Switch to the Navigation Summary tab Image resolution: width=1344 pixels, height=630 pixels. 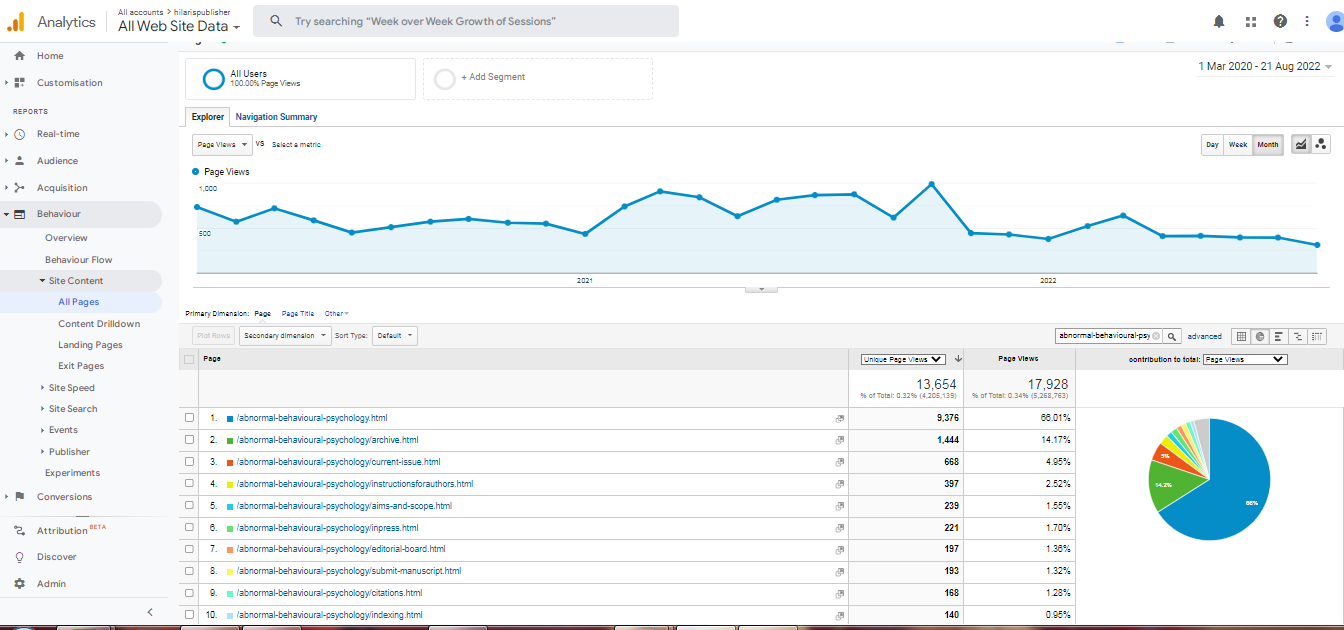click(276, 117)
